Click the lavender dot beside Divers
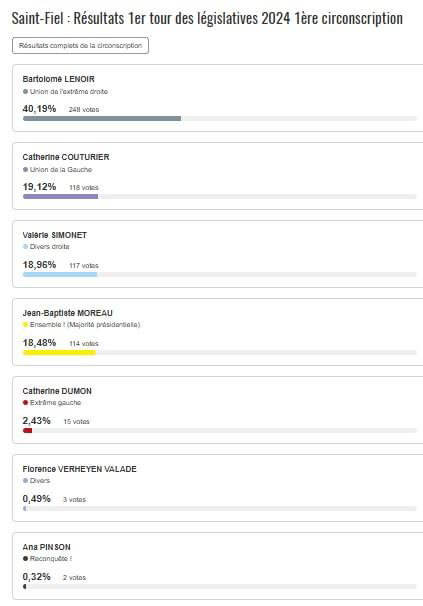423x606 pixels. coord(26,481)
